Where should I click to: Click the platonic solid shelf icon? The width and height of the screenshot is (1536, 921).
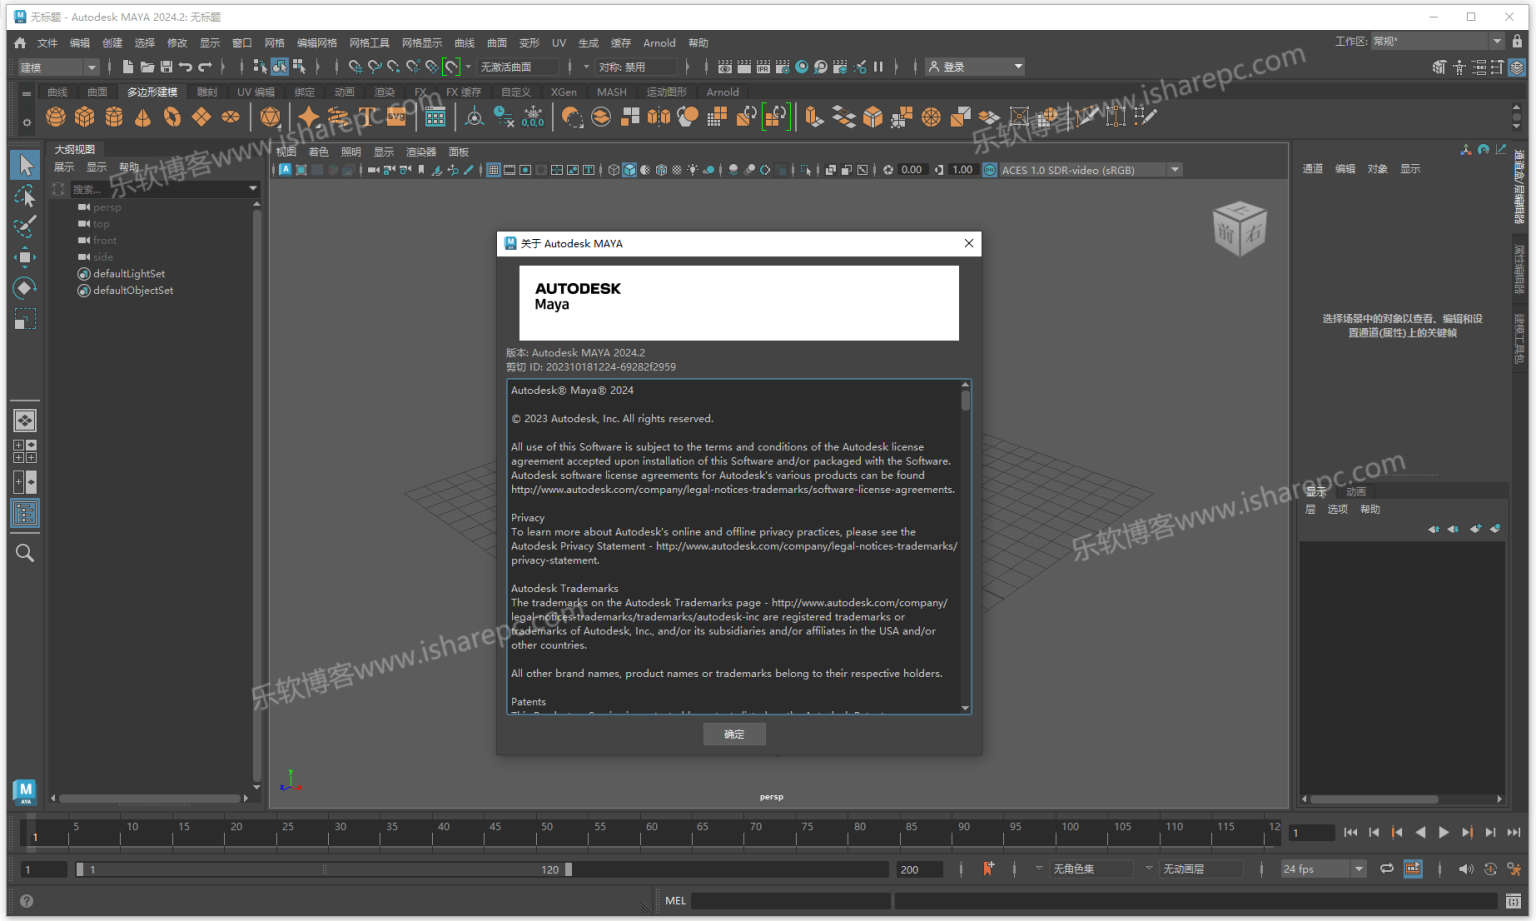(270, 117)
